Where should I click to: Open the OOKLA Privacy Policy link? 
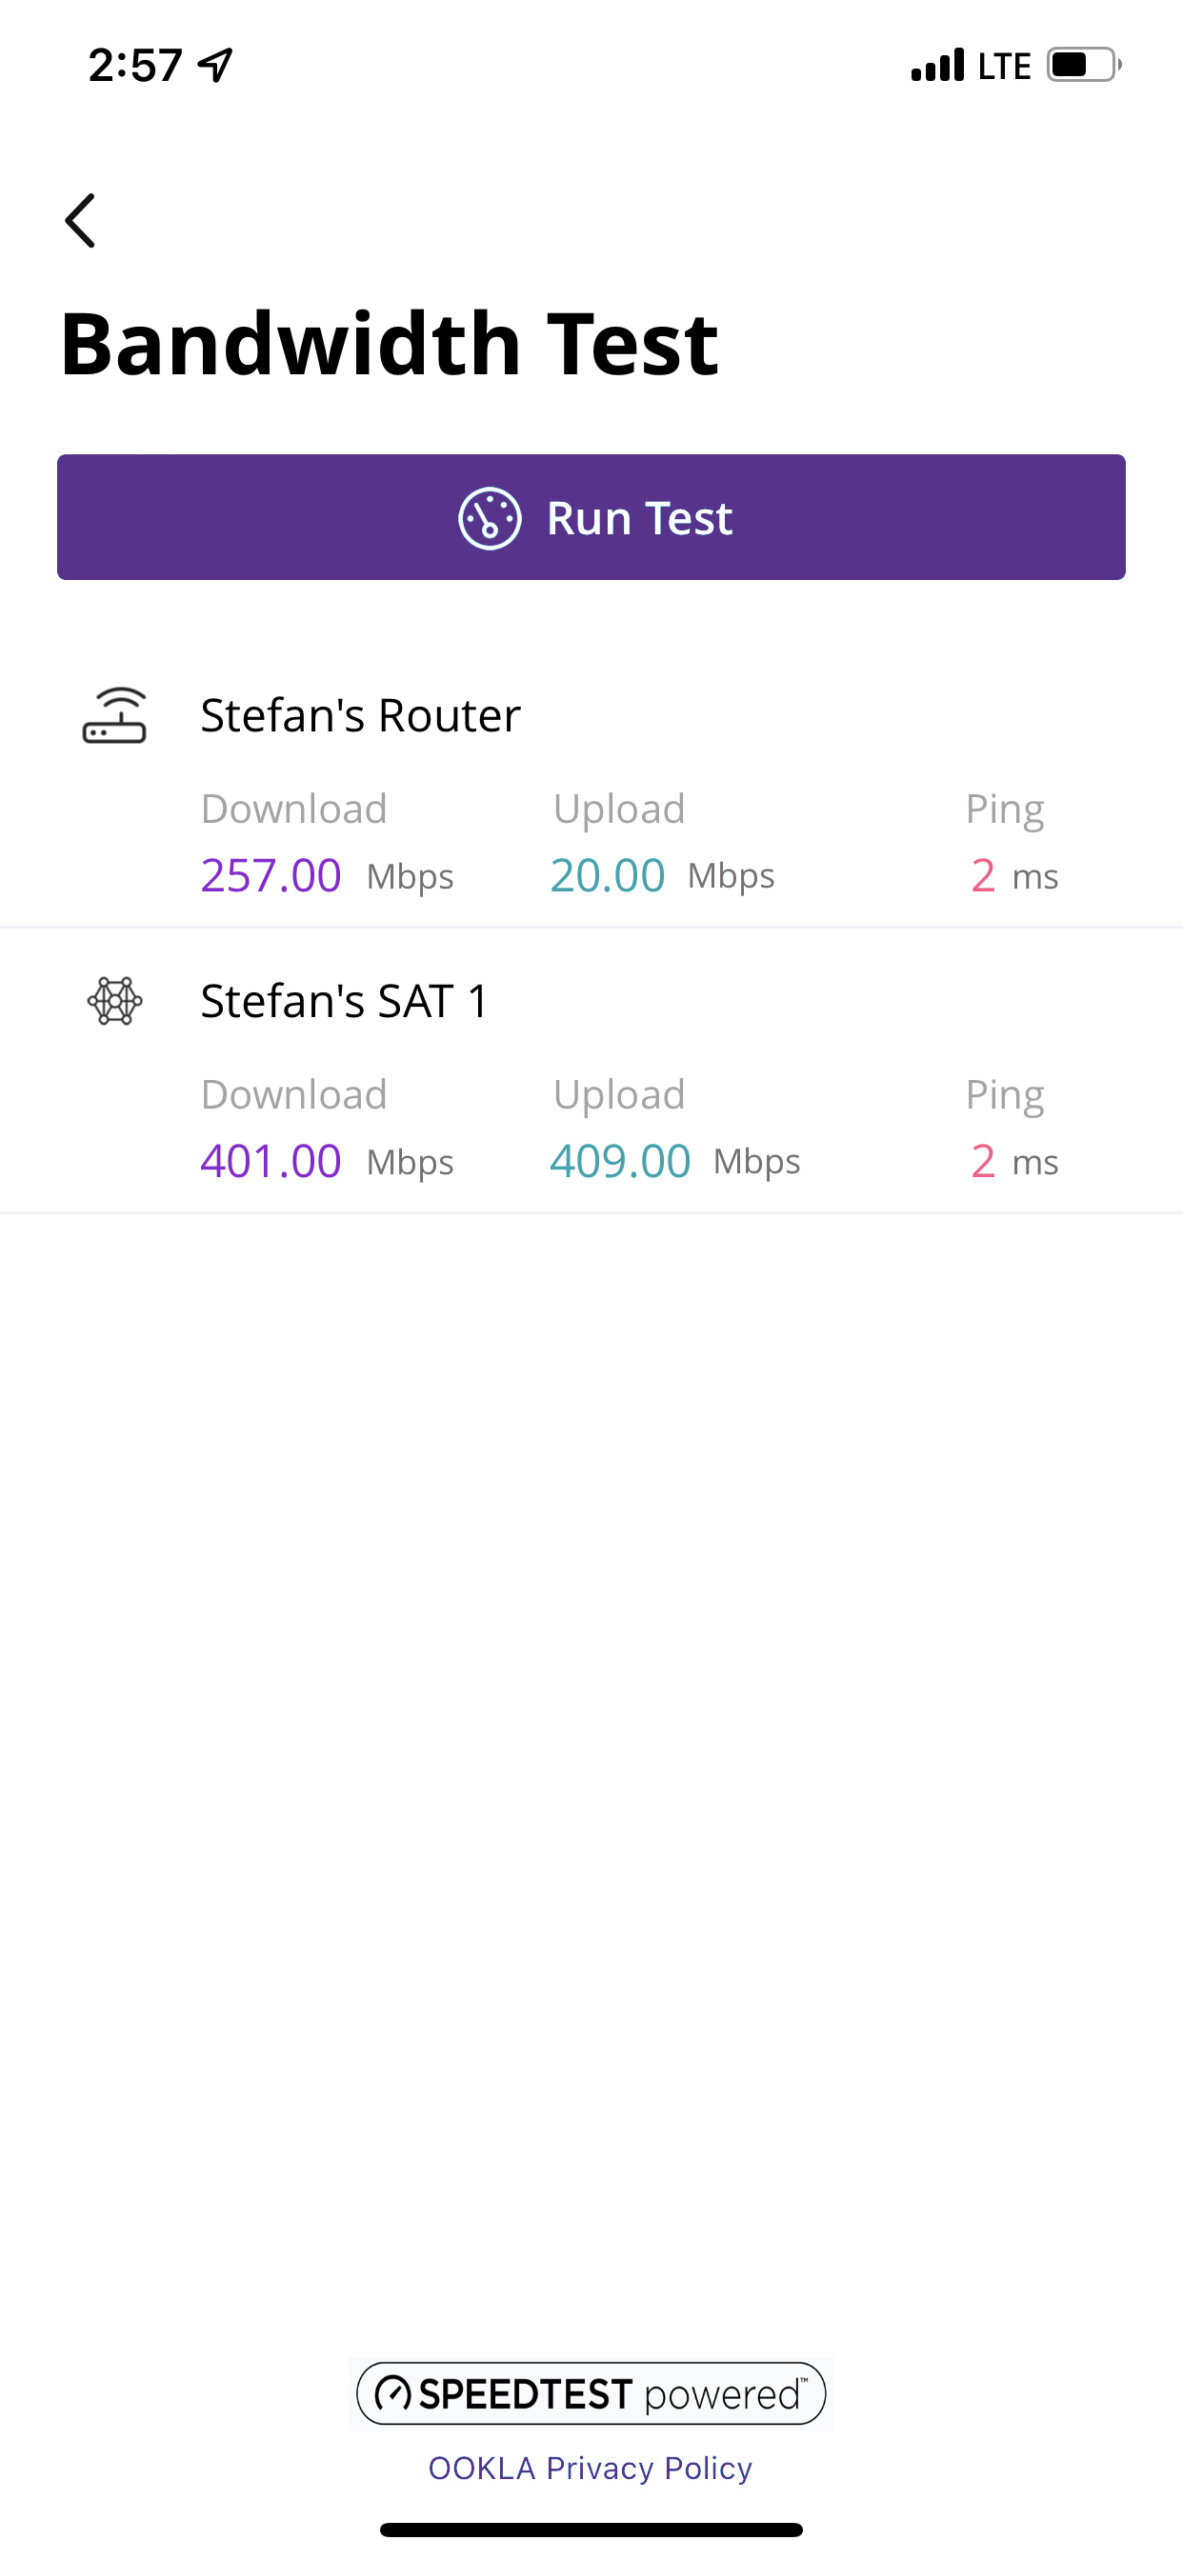[590, 2468]
